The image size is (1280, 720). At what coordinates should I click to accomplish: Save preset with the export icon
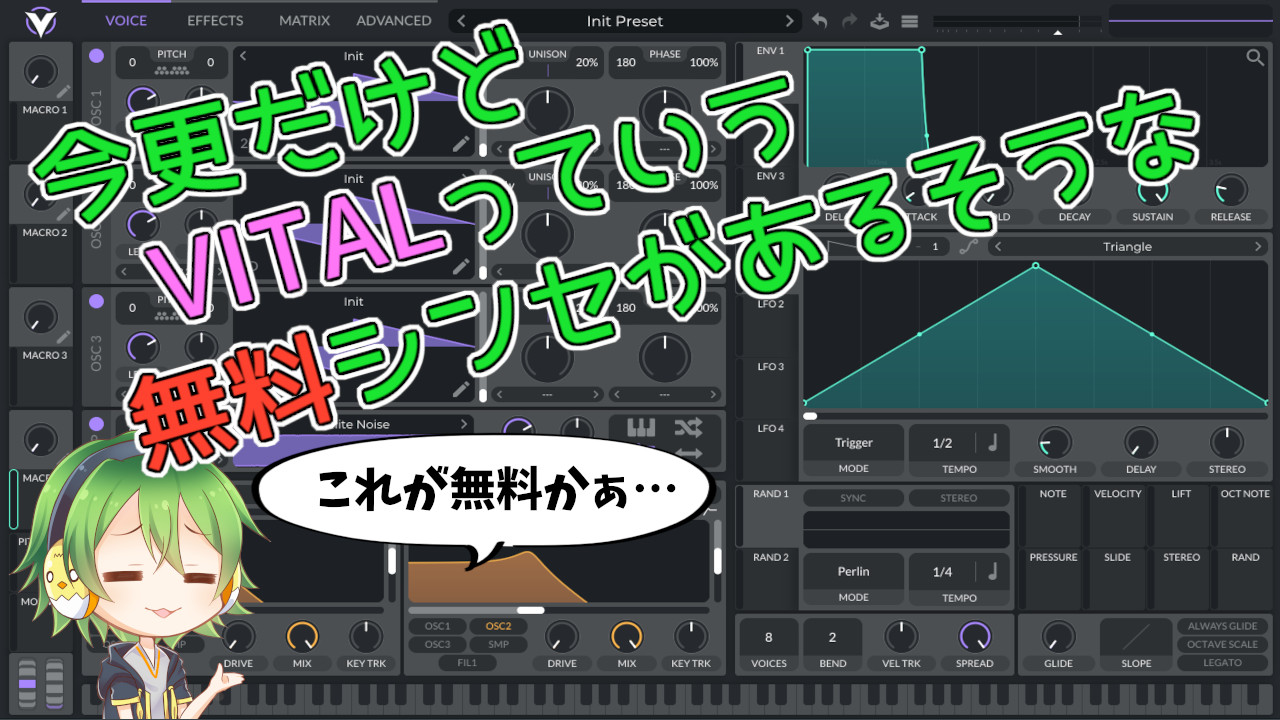880,21
